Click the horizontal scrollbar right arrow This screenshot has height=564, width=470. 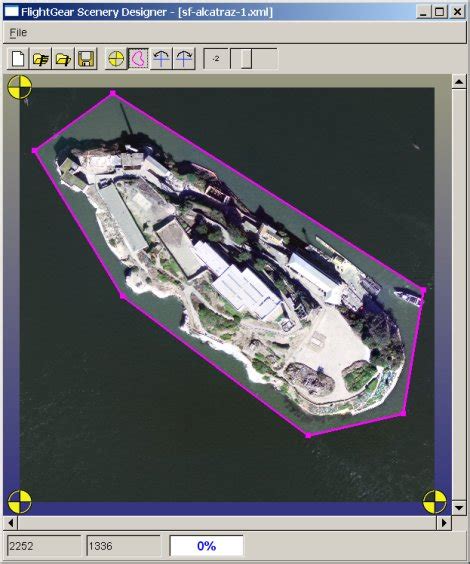pos(444,522)
